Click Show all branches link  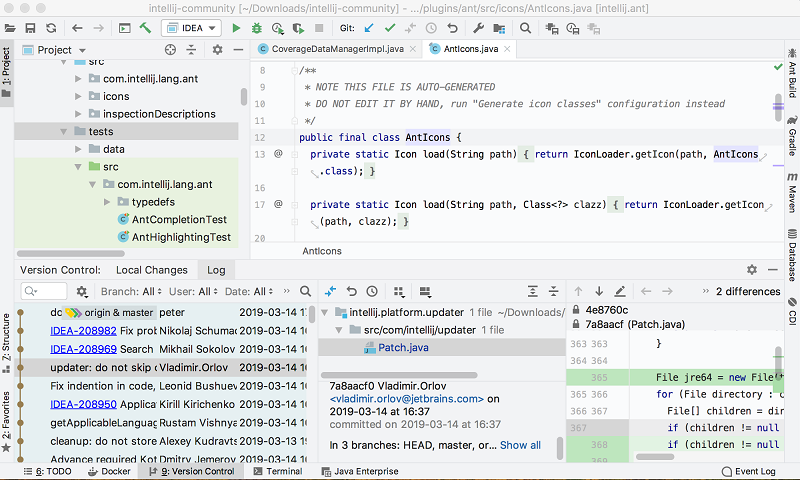click(x=520, y=445)
